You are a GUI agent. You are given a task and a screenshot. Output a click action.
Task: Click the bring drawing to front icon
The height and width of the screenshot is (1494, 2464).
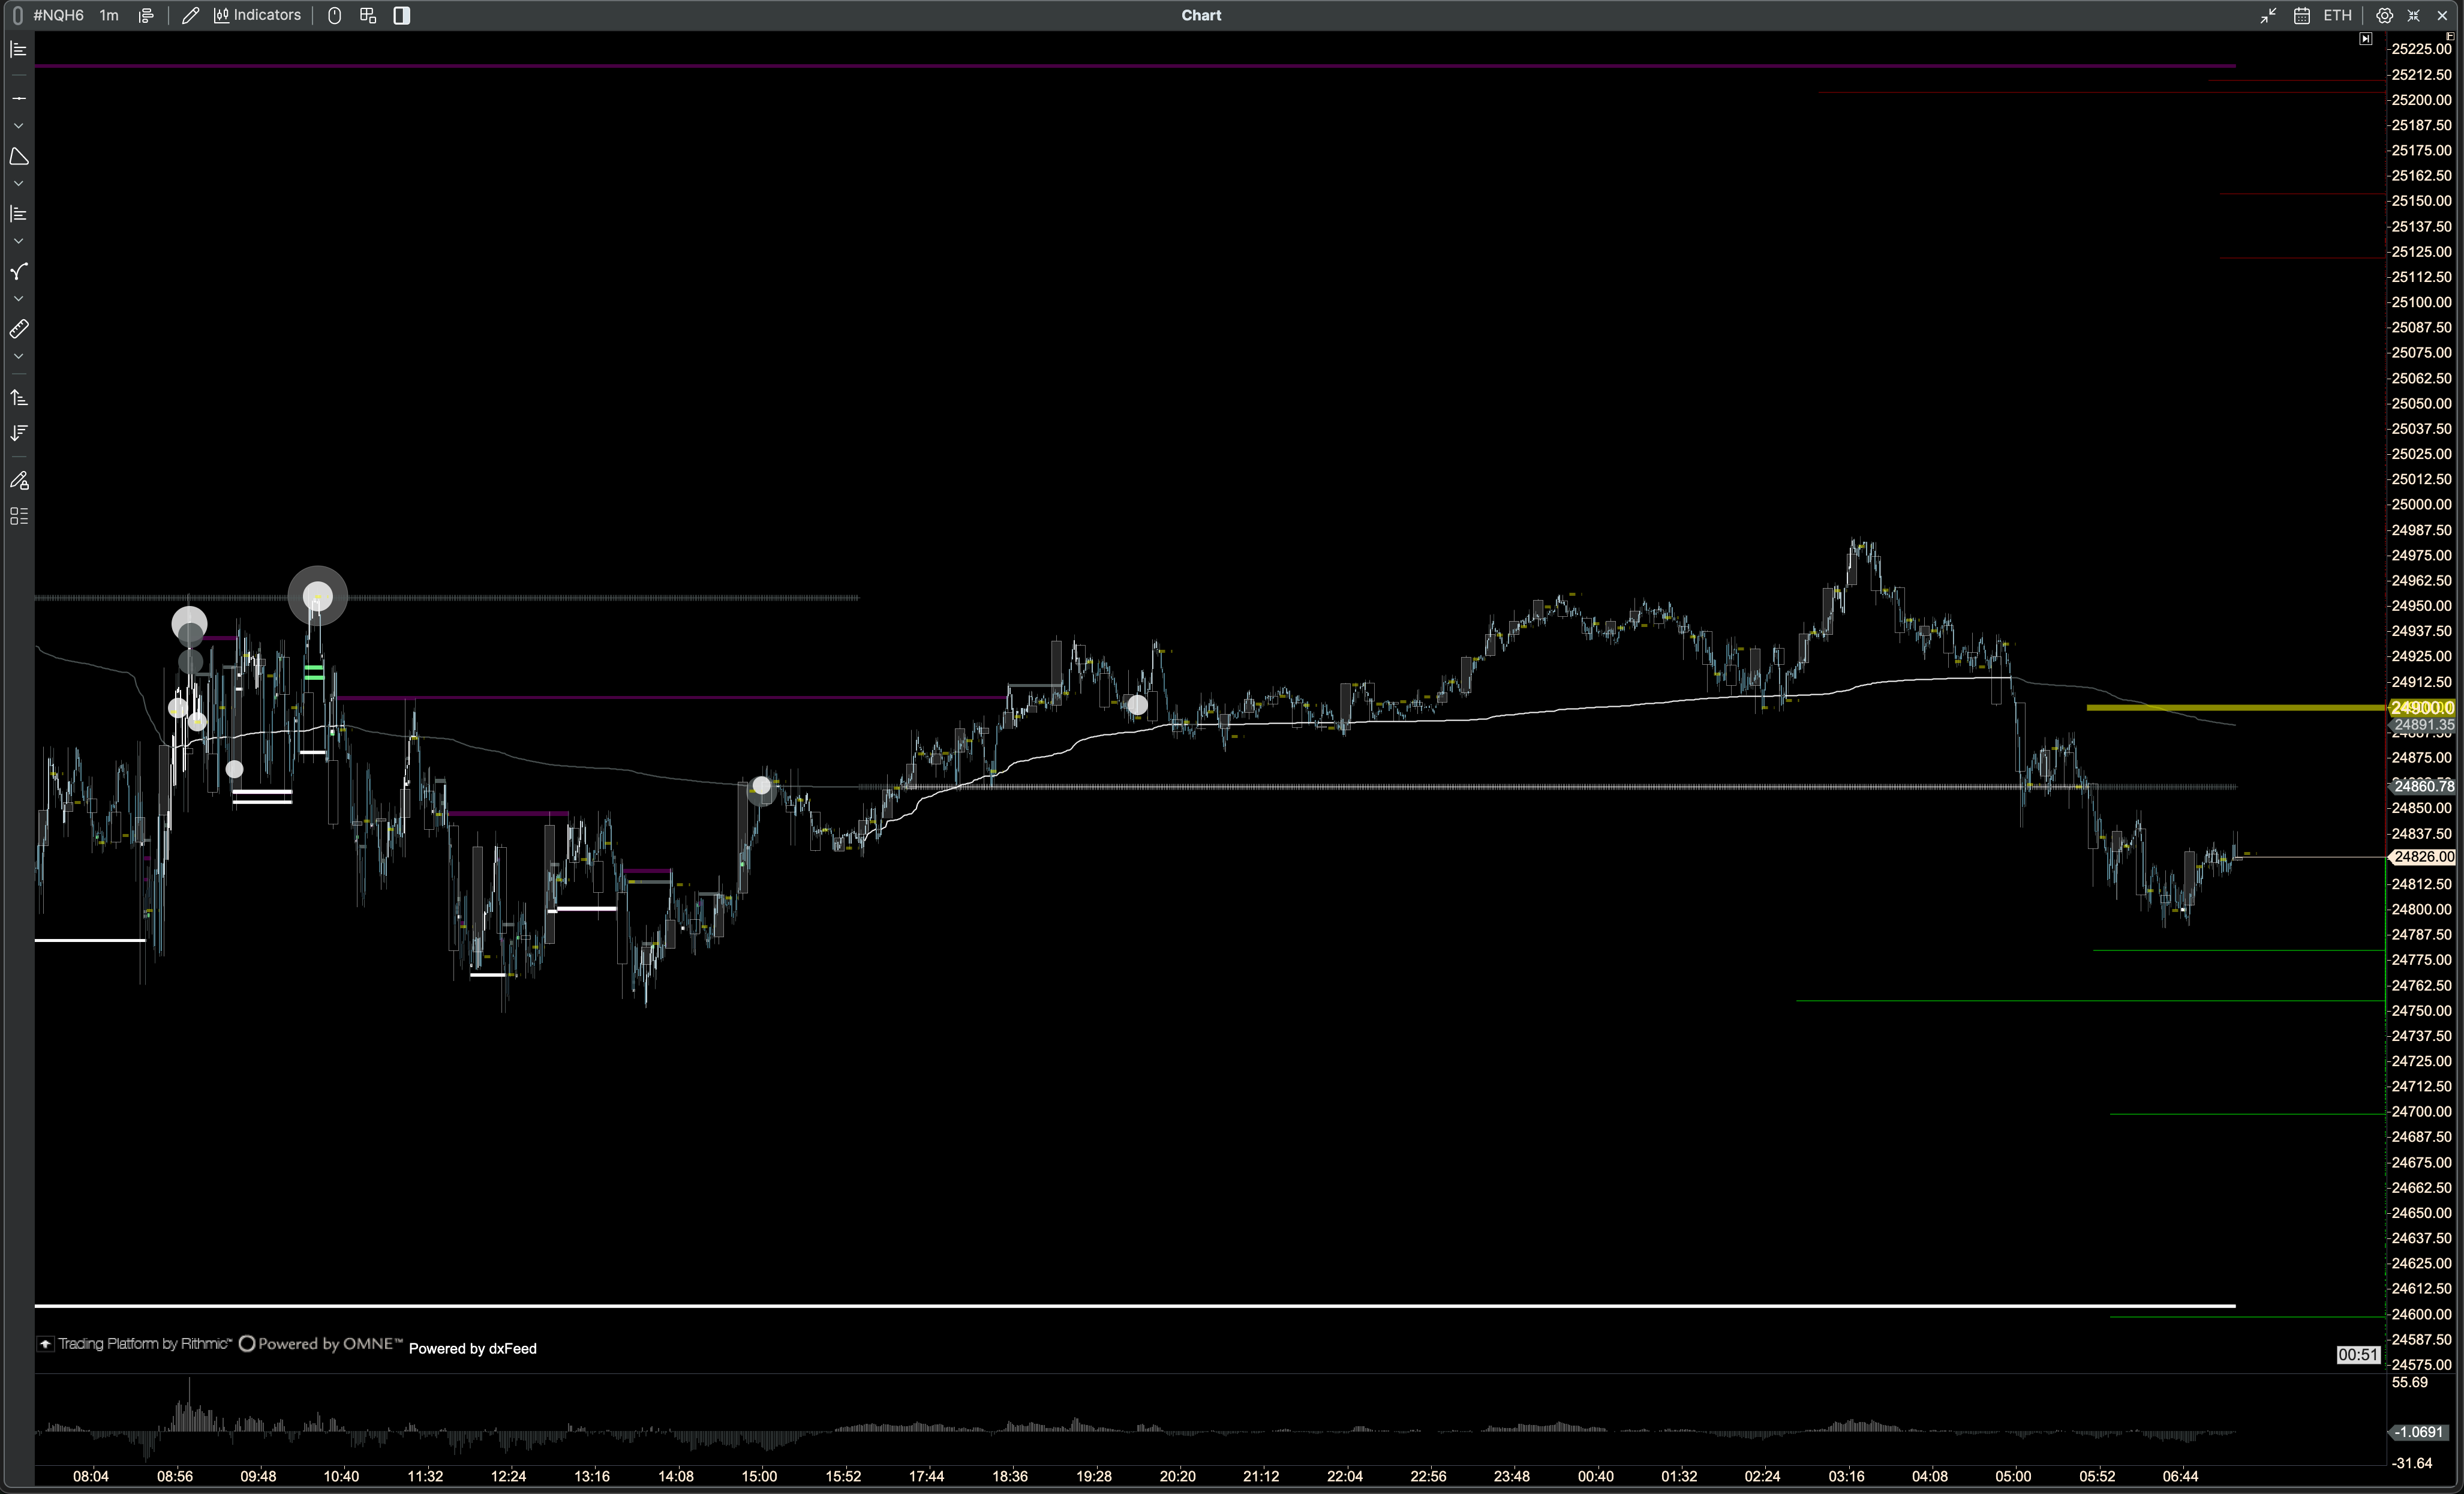click(x=18, y=398)
